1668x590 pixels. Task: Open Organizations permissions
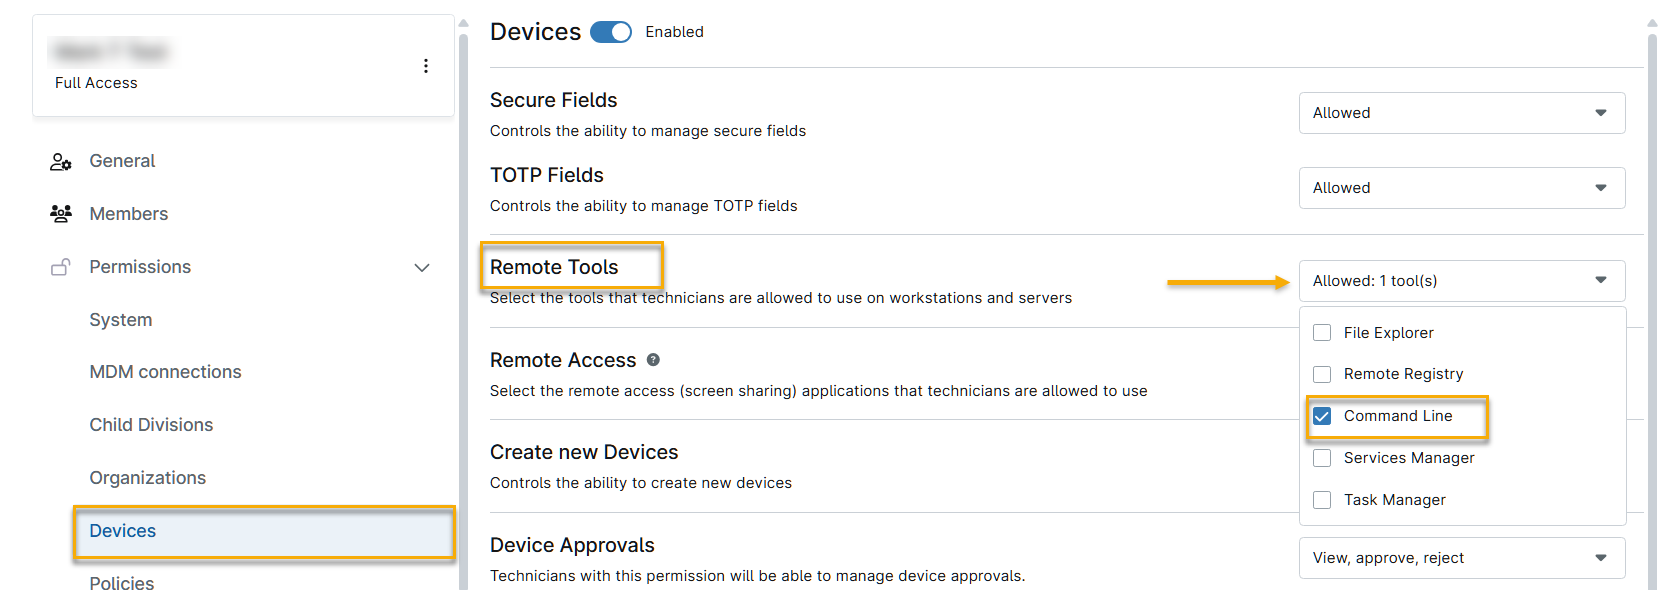[x=148, y=478]
